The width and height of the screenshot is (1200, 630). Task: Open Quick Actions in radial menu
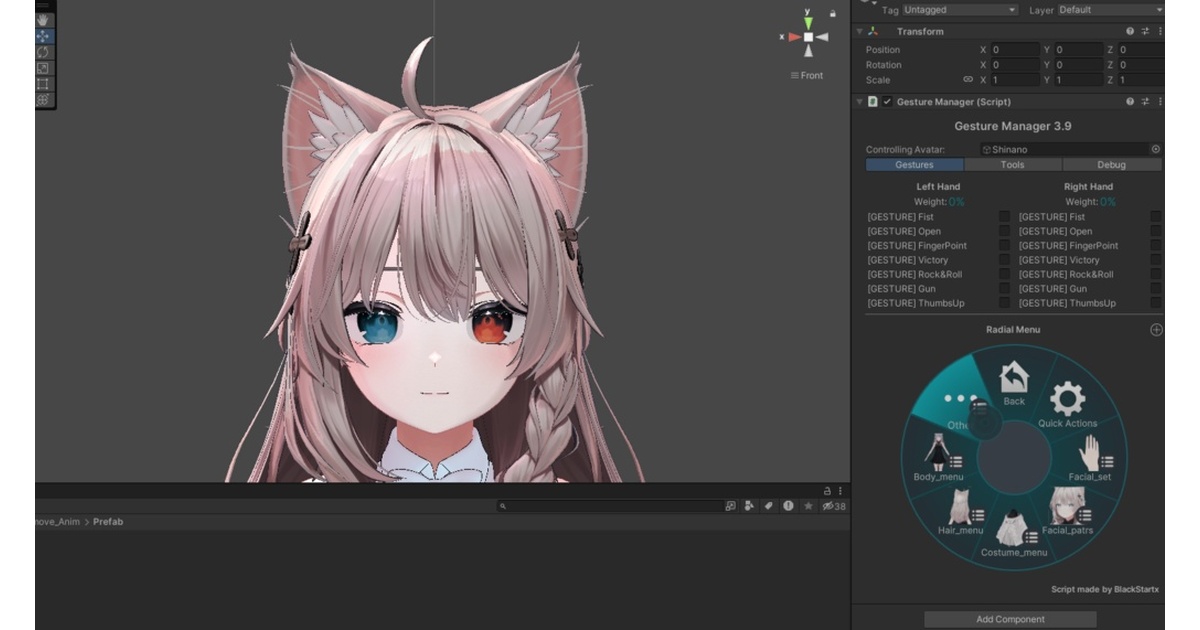point(1067,405)
